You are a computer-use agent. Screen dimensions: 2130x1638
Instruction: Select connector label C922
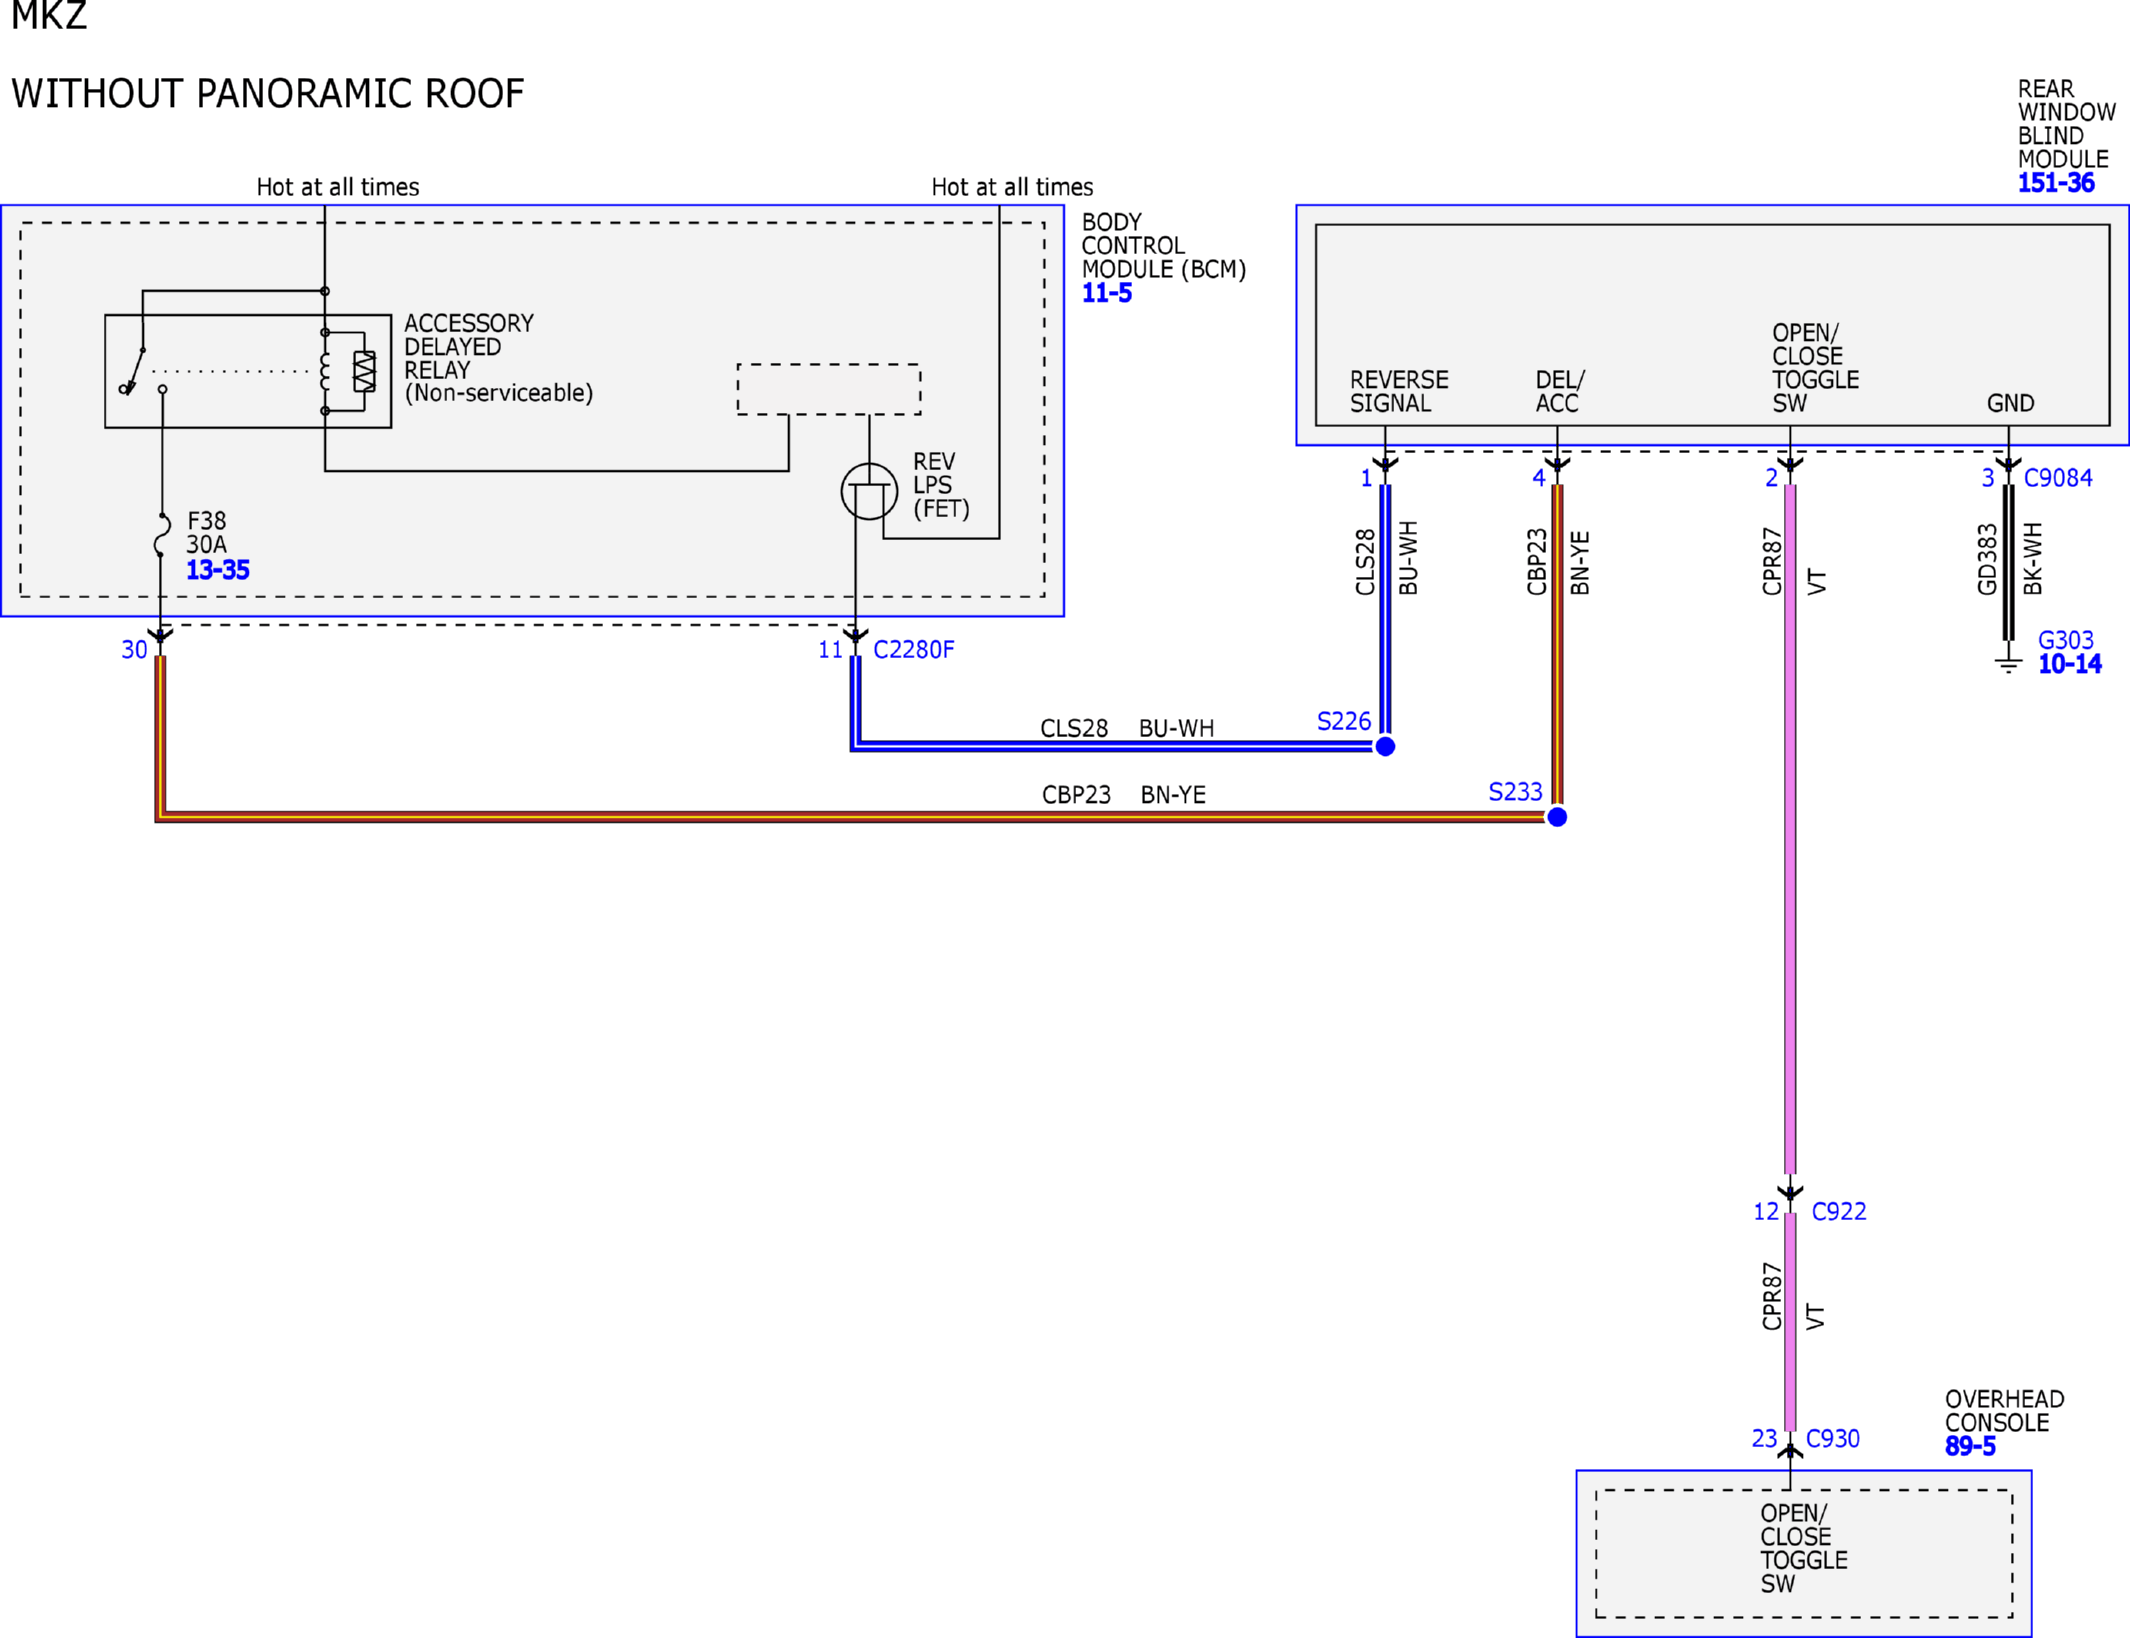click(x=1839, y=1211)
